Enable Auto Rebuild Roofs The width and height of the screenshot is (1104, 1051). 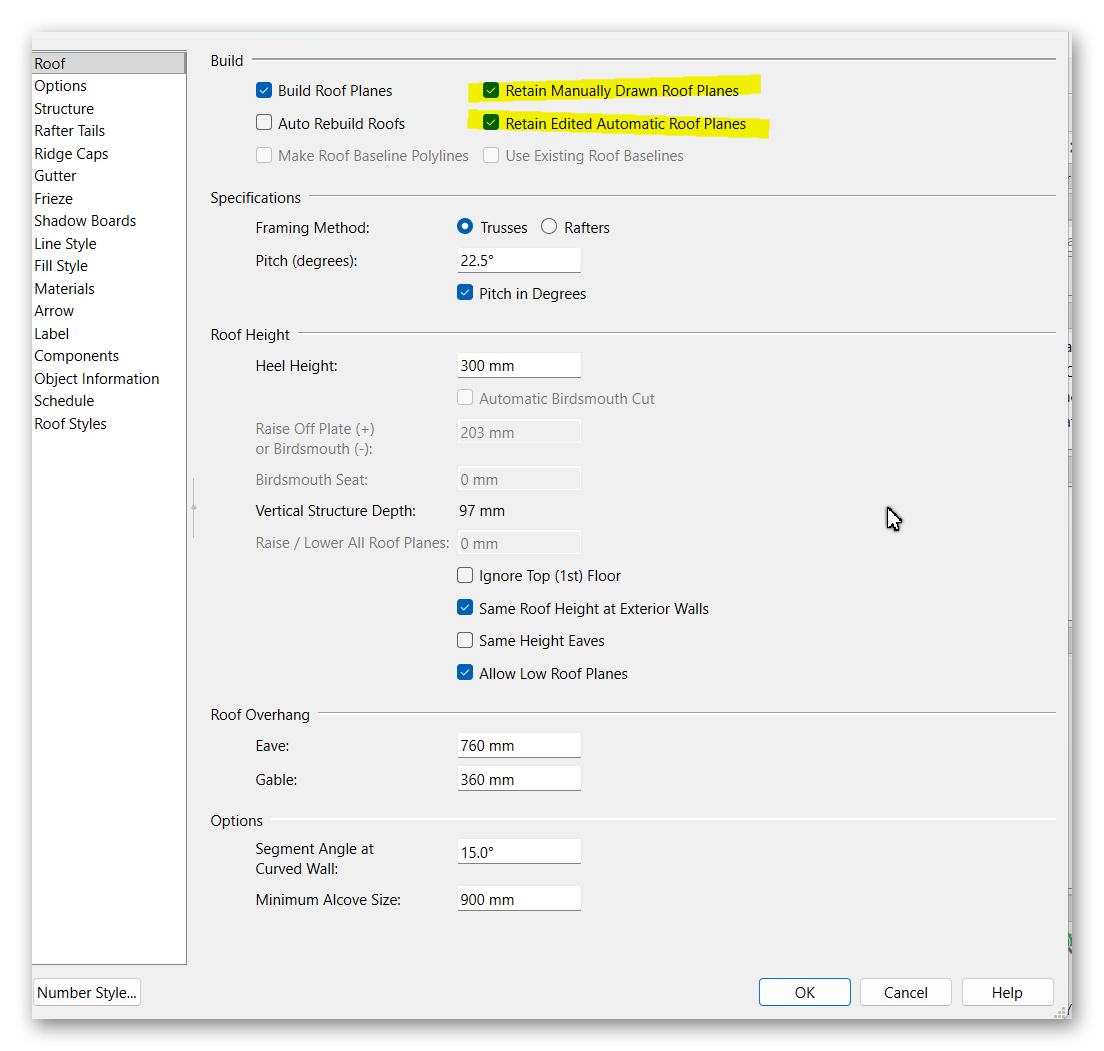point(264,124)
